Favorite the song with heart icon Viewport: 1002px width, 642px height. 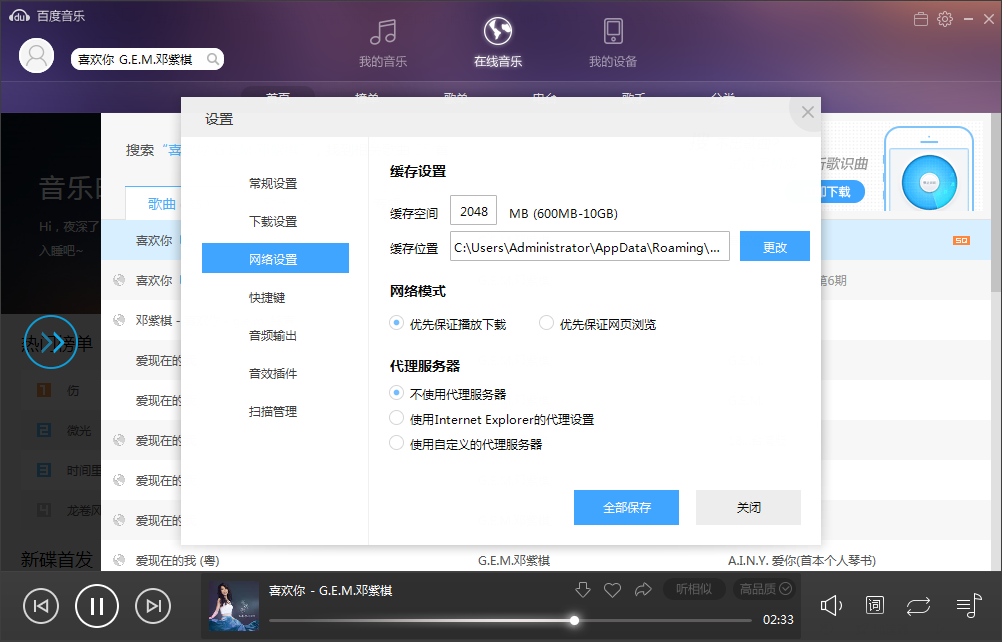click(613, 590)
